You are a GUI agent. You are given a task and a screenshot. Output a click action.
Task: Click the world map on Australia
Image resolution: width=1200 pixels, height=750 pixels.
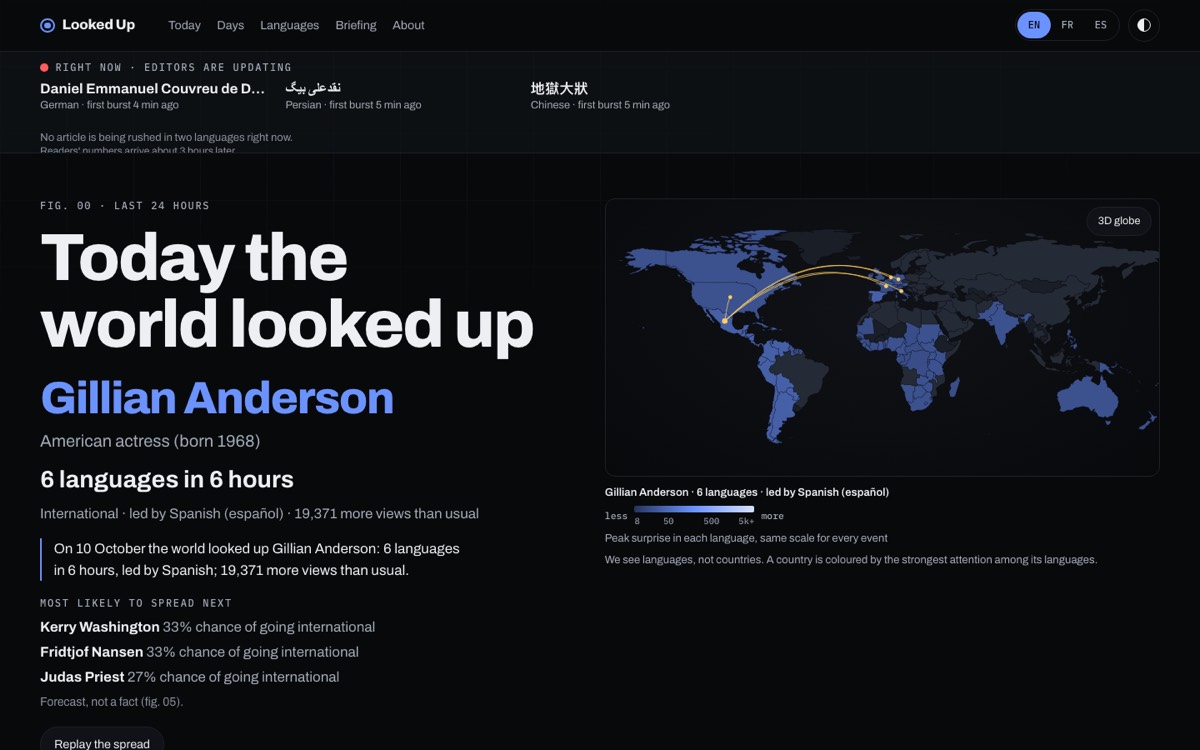[1087, 398]
